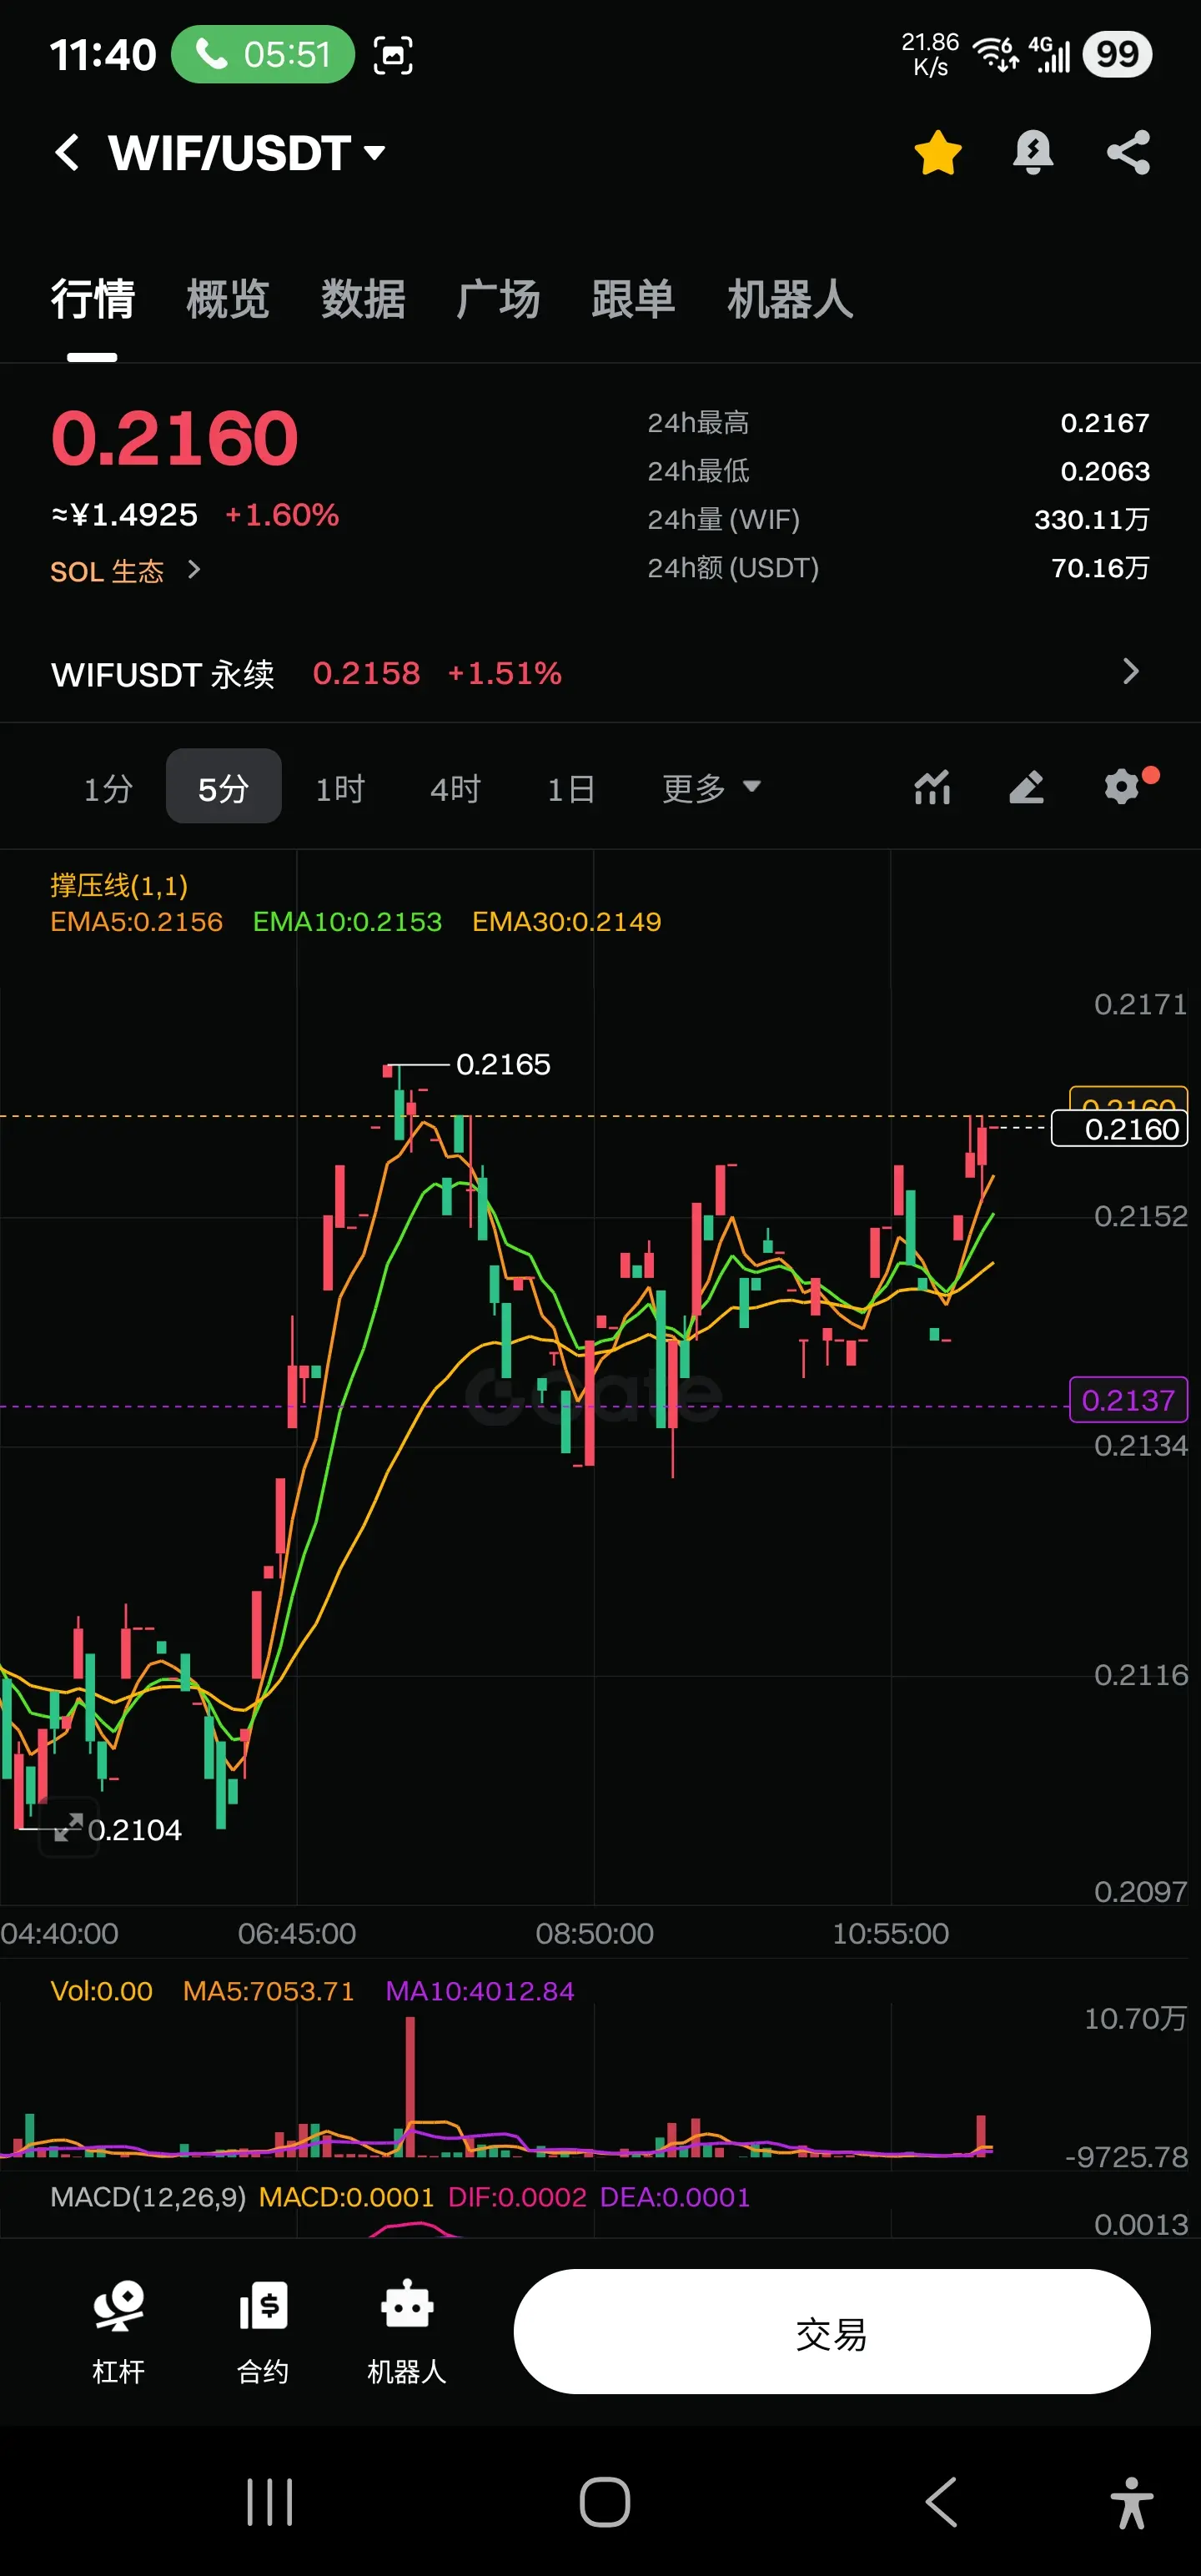Screen dimensions: 1201x2576
Task: Click the 24h最低 value 0.2063
Action: [x=1105, y=471]
